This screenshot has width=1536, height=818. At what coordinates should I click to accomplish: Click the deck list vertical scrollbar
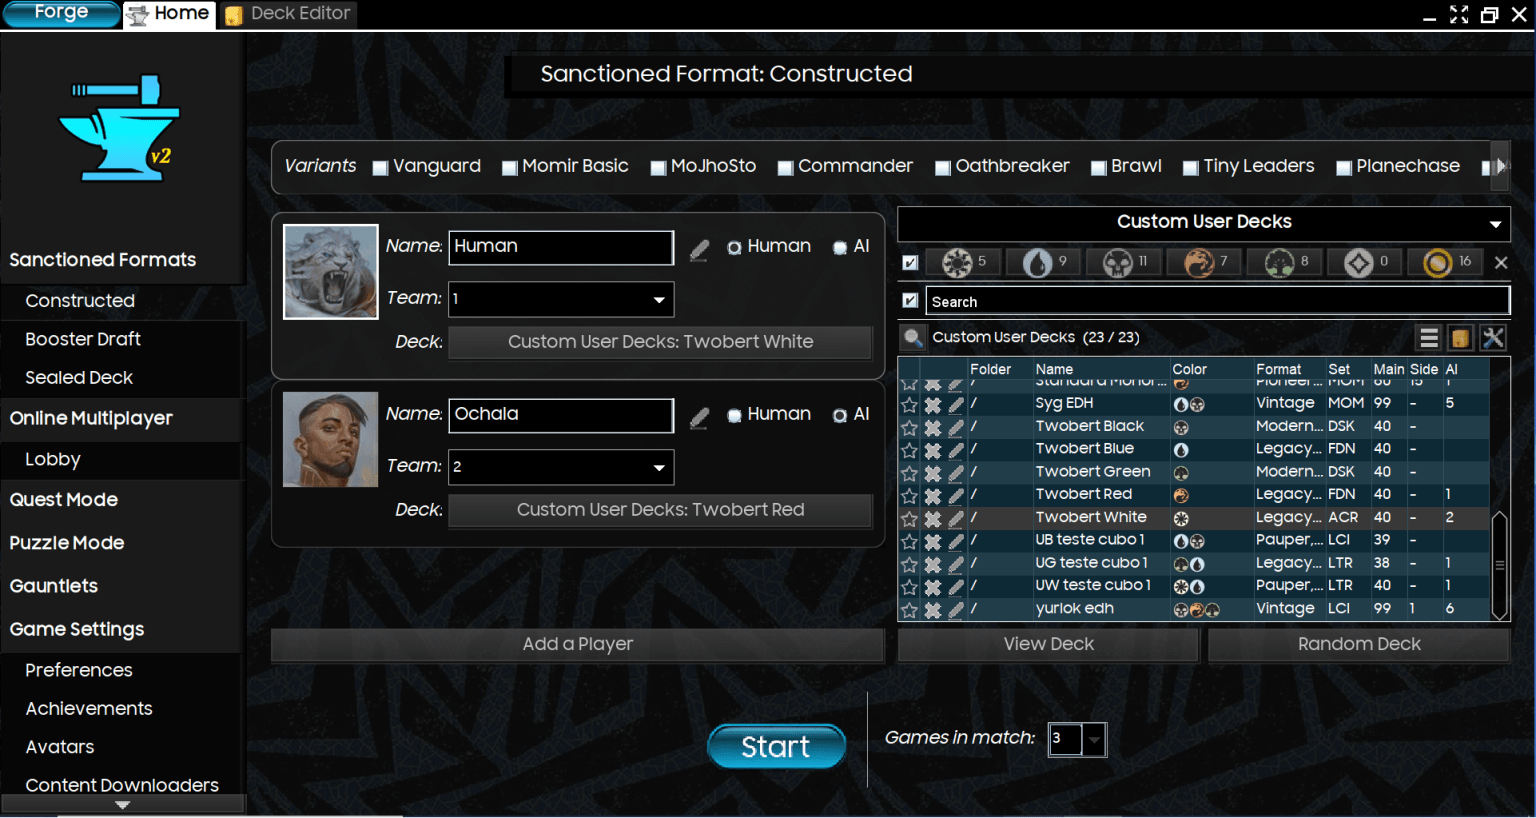point(1499,565)
